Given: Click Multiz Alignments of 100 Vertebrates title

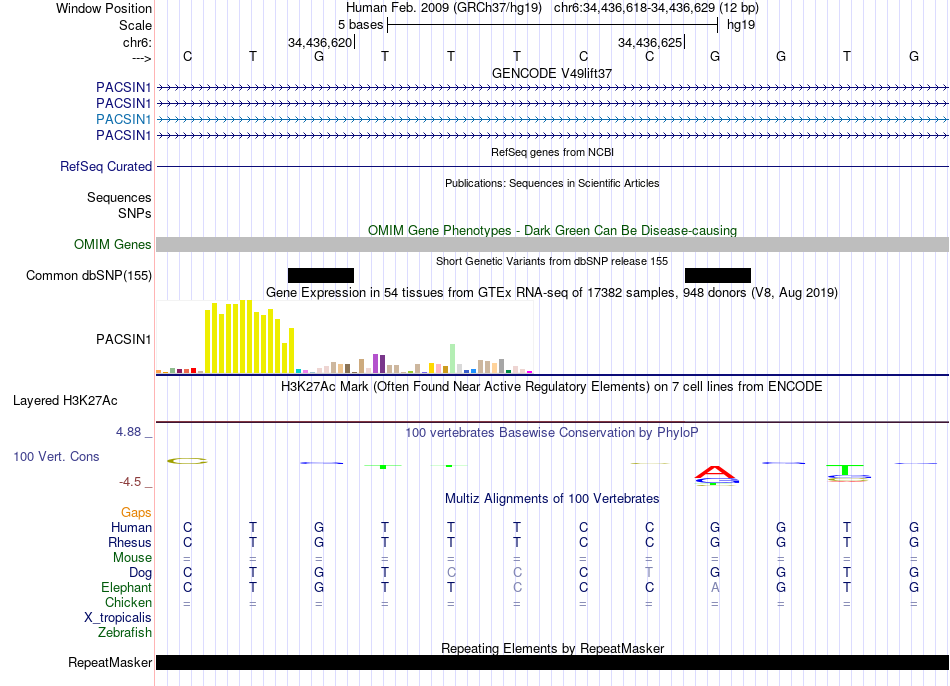Looking at the screenshot, I should (x=552, y=499).
